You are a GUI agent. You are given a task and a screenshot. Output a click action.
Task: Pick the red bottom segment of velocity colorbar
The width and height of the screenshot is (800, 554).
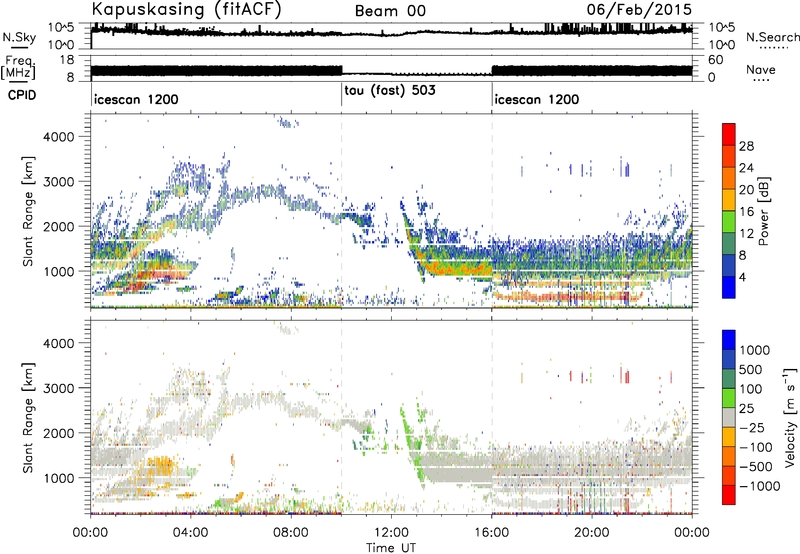pyautogui.click(x=729, y=495)
